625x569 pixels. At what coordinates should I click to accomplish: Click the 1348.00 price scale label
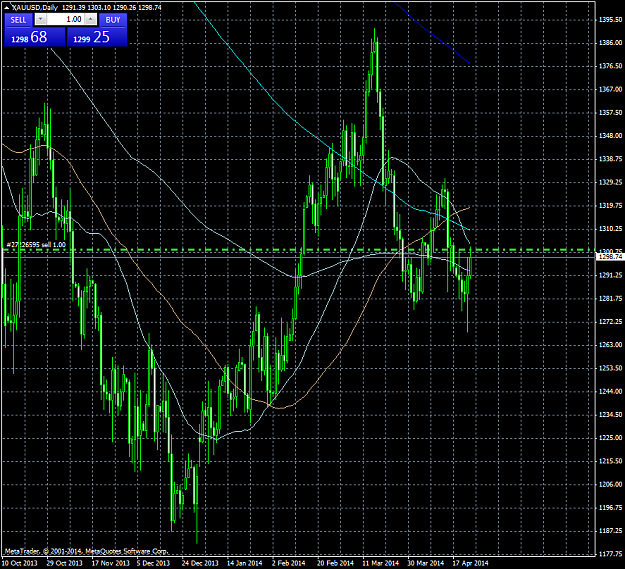click(611, 136)
